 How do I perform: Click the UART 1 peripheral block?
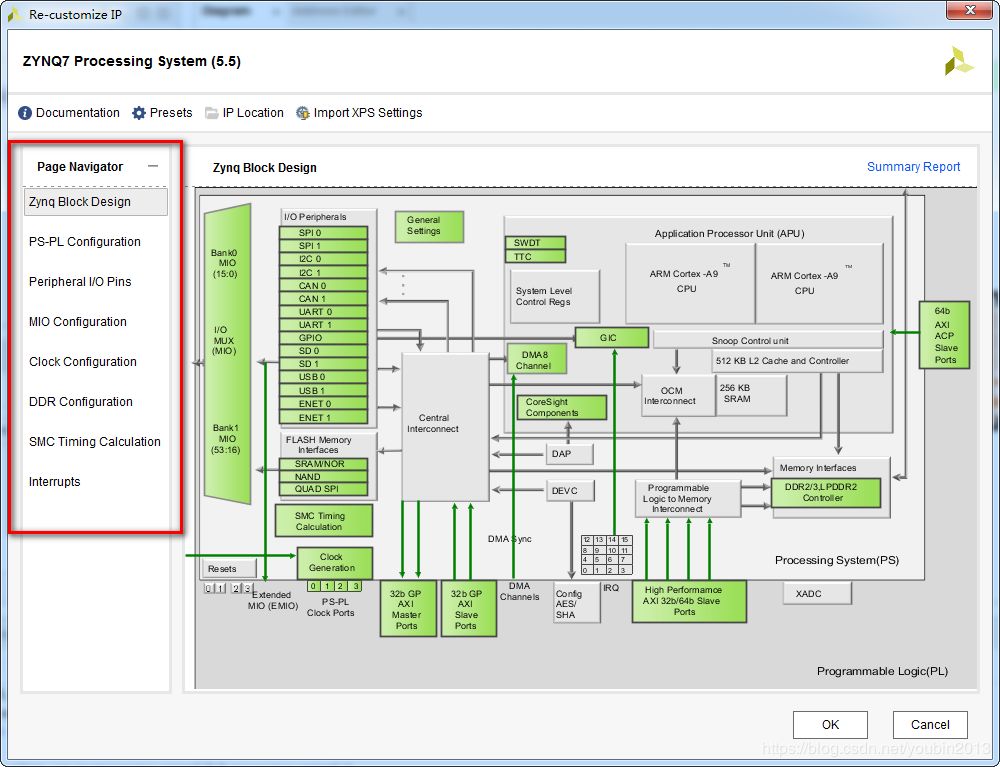[323, 325]
